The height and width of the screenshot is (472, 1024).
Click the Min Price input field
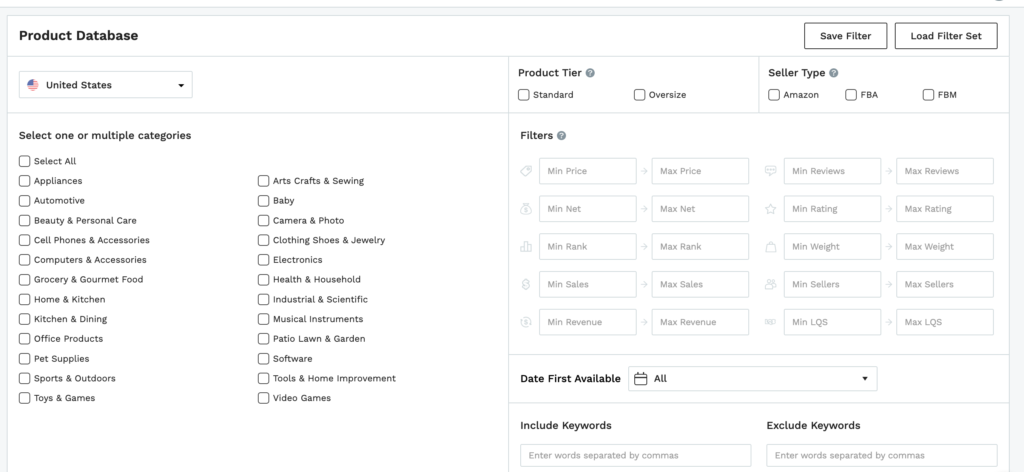[x=587, y=171]
